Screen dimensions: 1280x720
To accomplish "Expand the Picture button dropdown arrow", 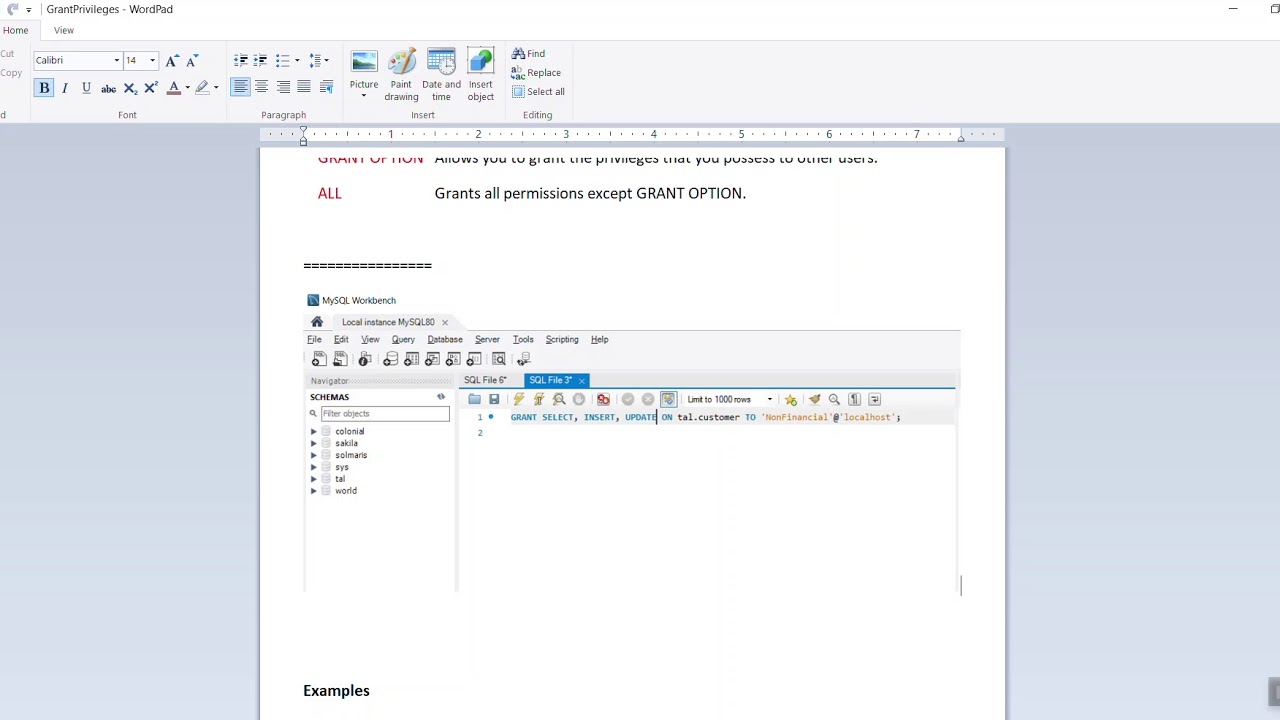I will [364, 97].
